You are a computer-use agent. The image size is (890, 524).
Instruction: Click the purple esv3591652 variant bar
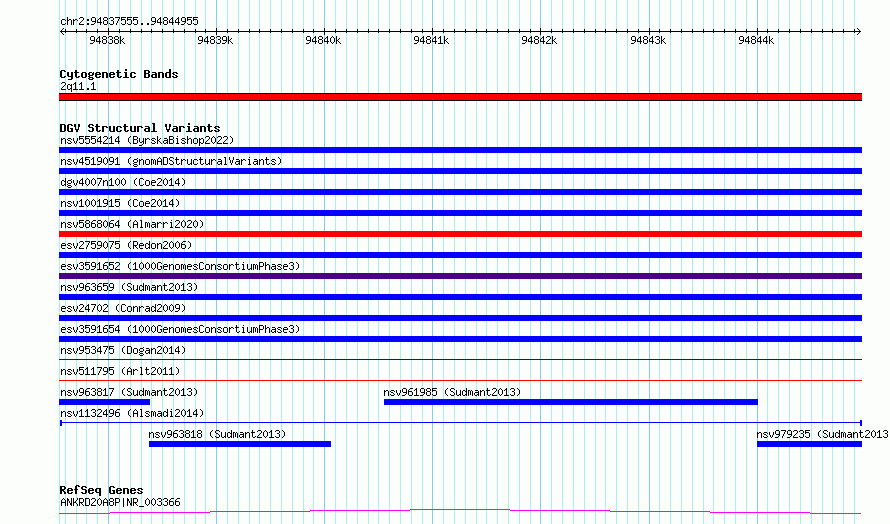click(460, 276)
